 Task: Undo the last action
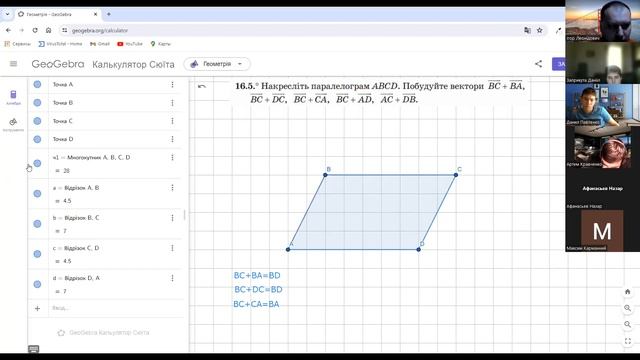point(202,86)
